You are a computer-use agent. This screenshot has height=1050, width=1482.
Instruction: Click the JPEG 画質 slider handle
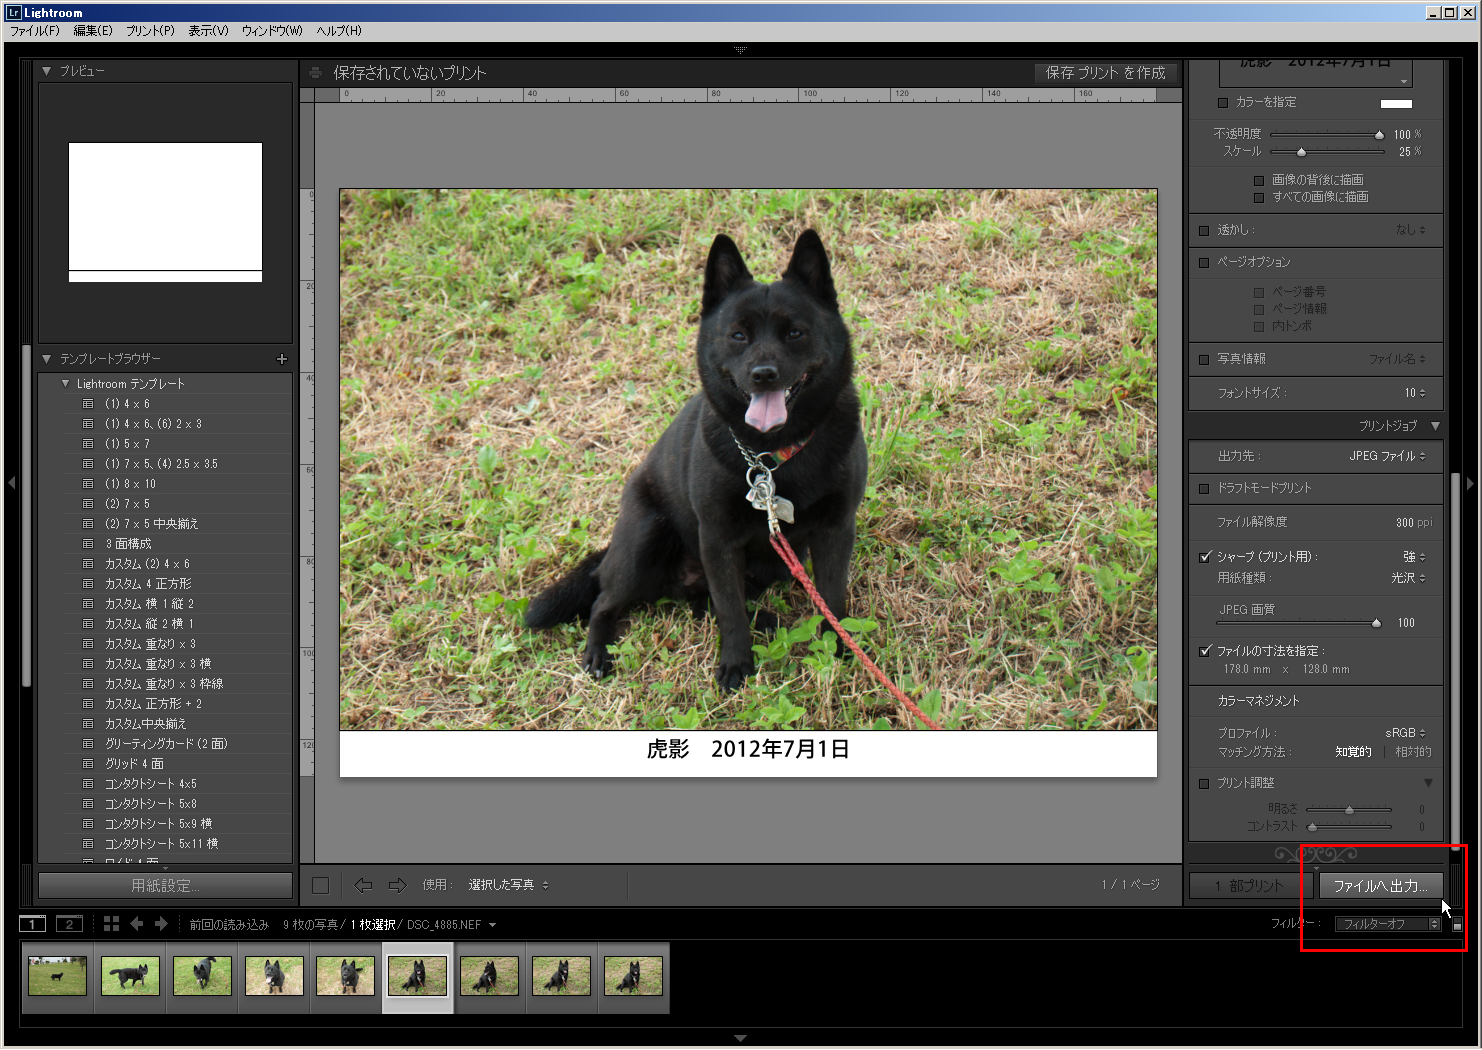(1376, 623)
